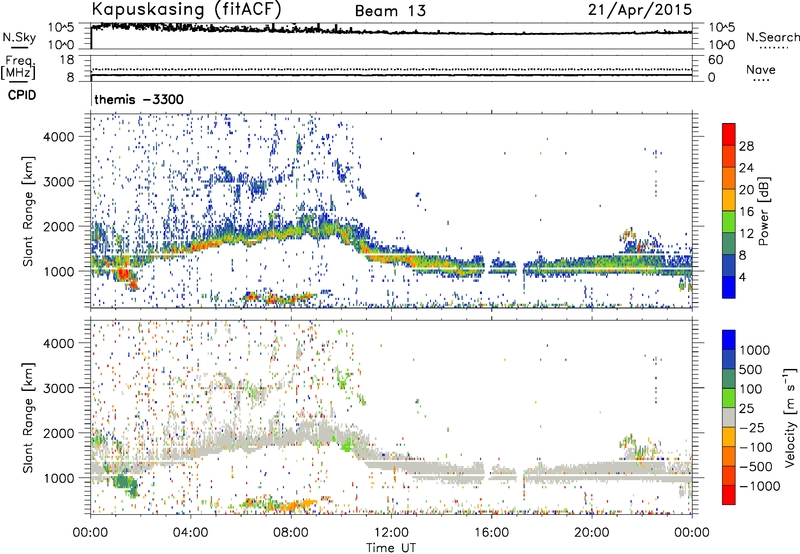The width and height of the screenshot is (800, 554).
Task: Click the 100 tick on Velocity colorbar
Action: (751, 389)
